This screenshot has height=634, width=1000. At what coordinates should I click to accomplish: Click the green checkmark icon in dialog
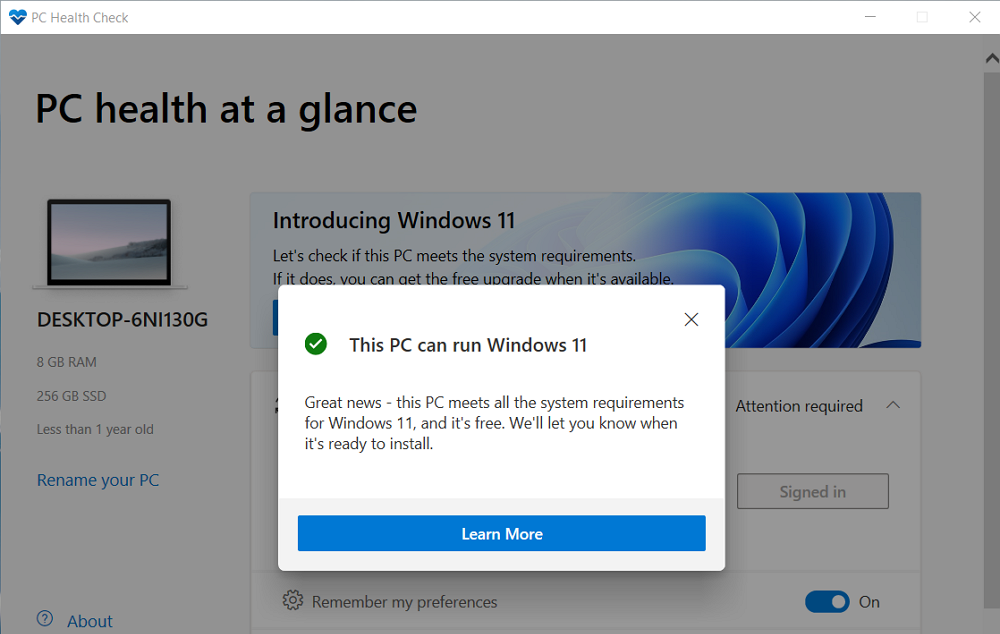tap(316, 344)
